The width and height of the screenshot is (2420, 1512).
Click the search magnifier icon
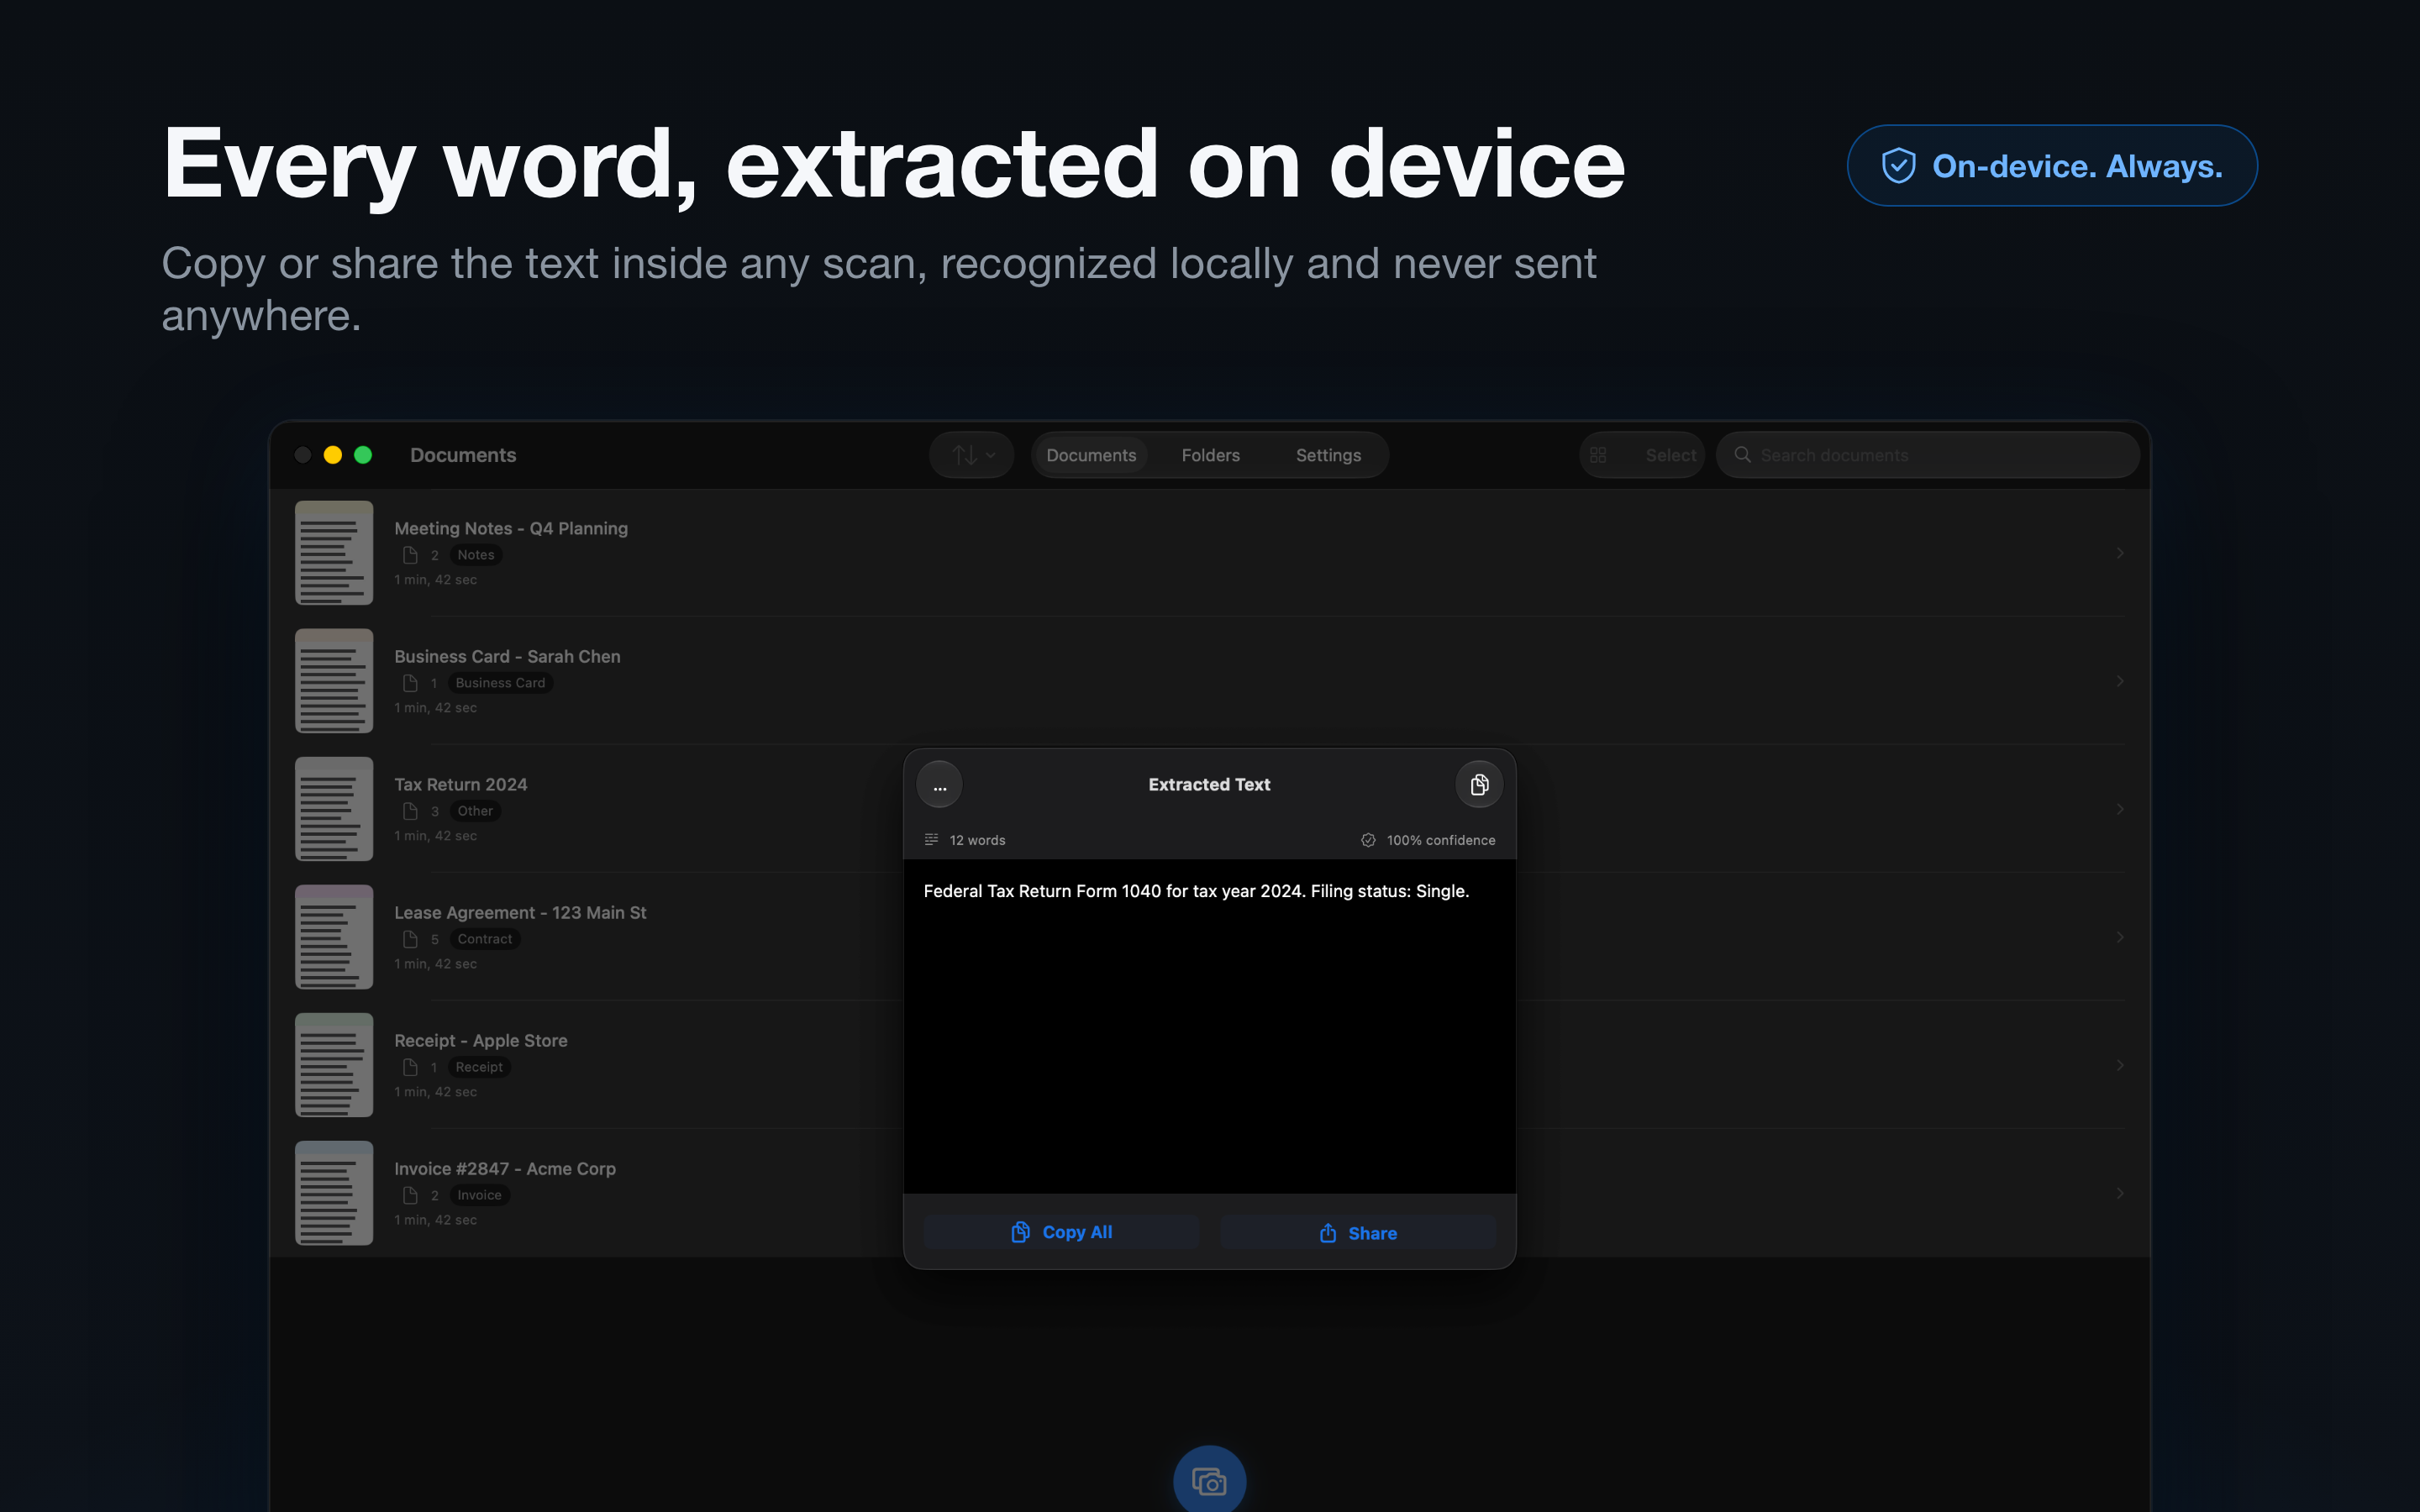[1742, 455]
